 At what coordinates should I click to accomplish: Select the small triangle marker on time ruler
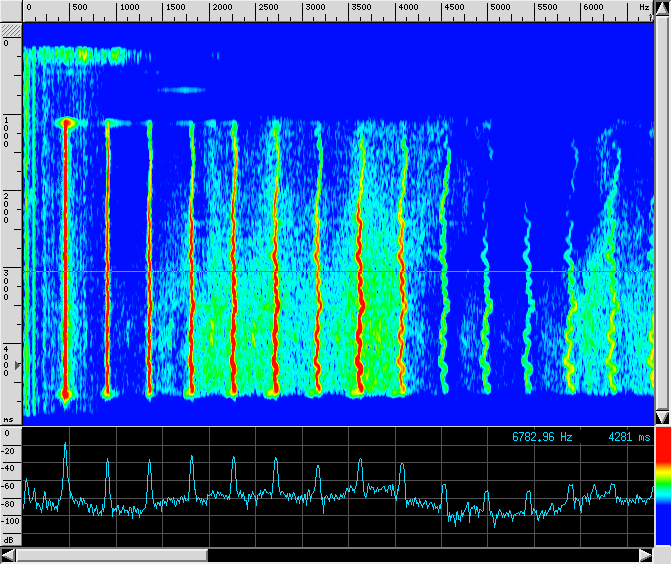point(15,367)
